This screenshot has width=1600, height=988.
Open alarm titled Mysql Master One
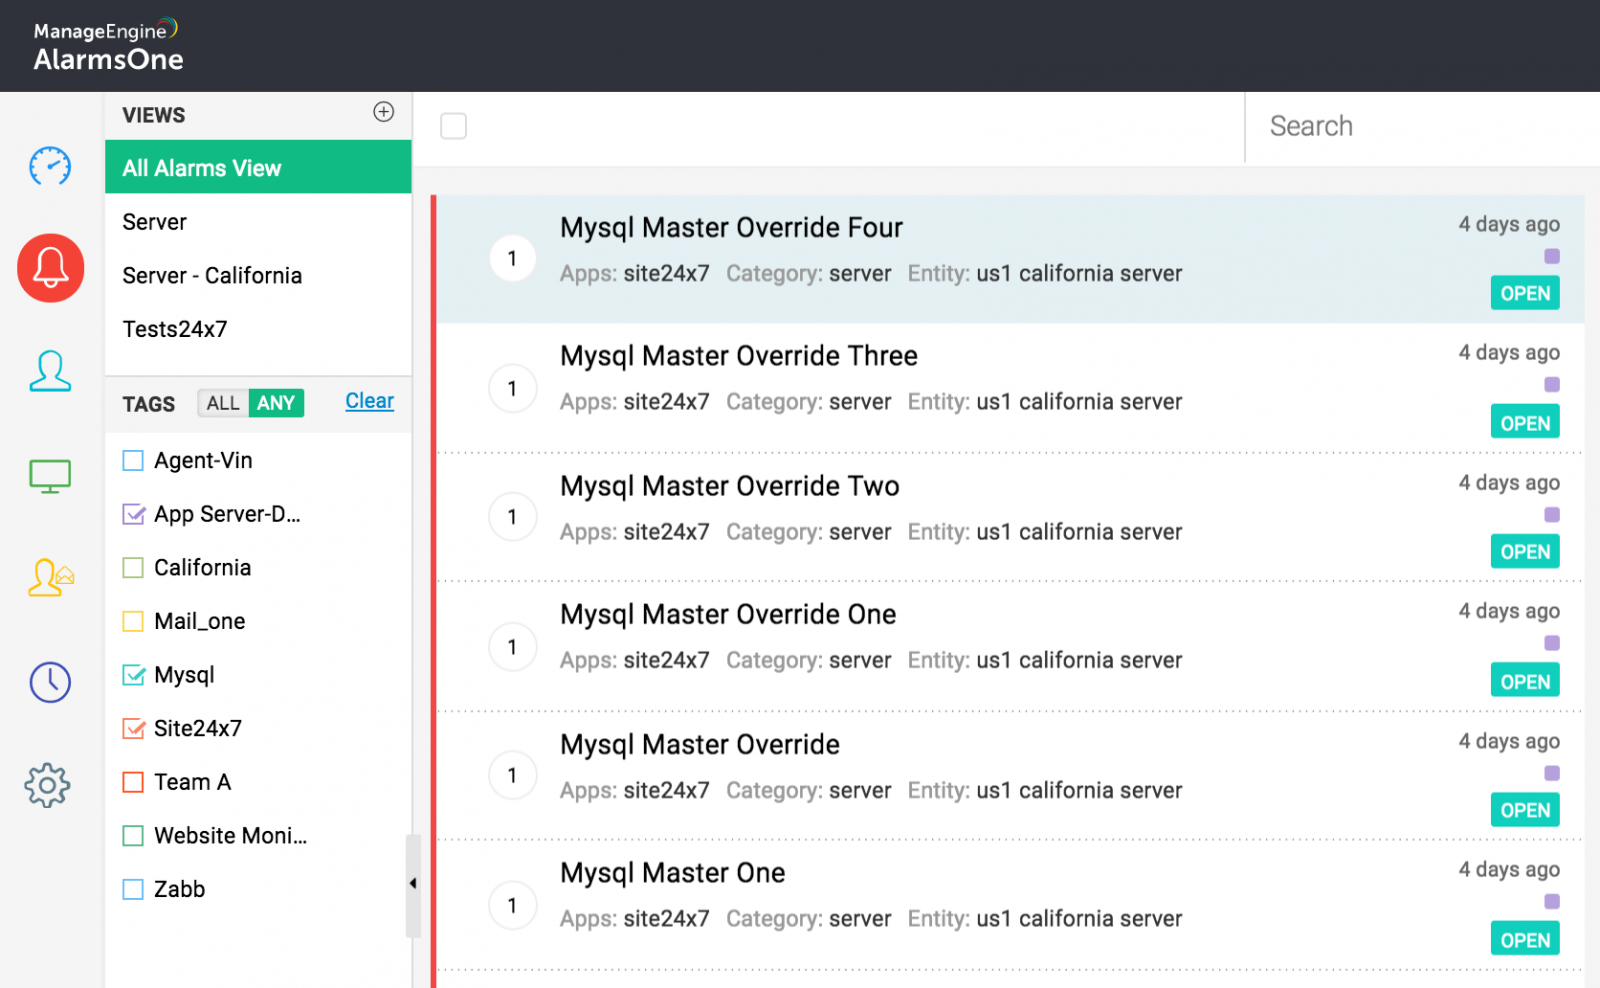673,873
